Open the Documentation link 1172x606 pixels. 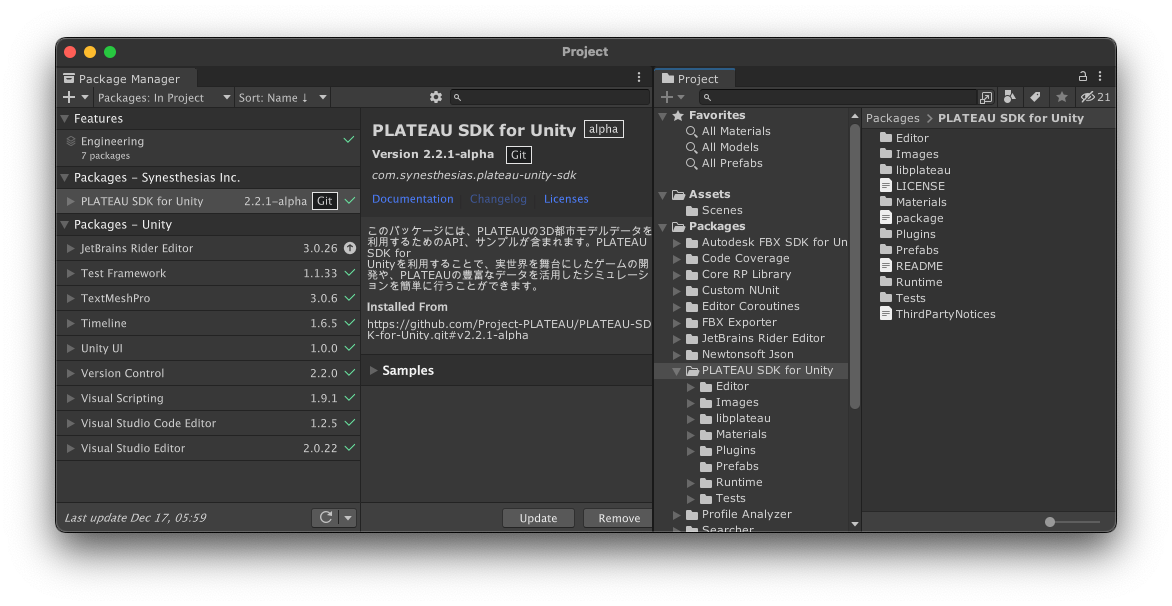[x=413, y=199]
